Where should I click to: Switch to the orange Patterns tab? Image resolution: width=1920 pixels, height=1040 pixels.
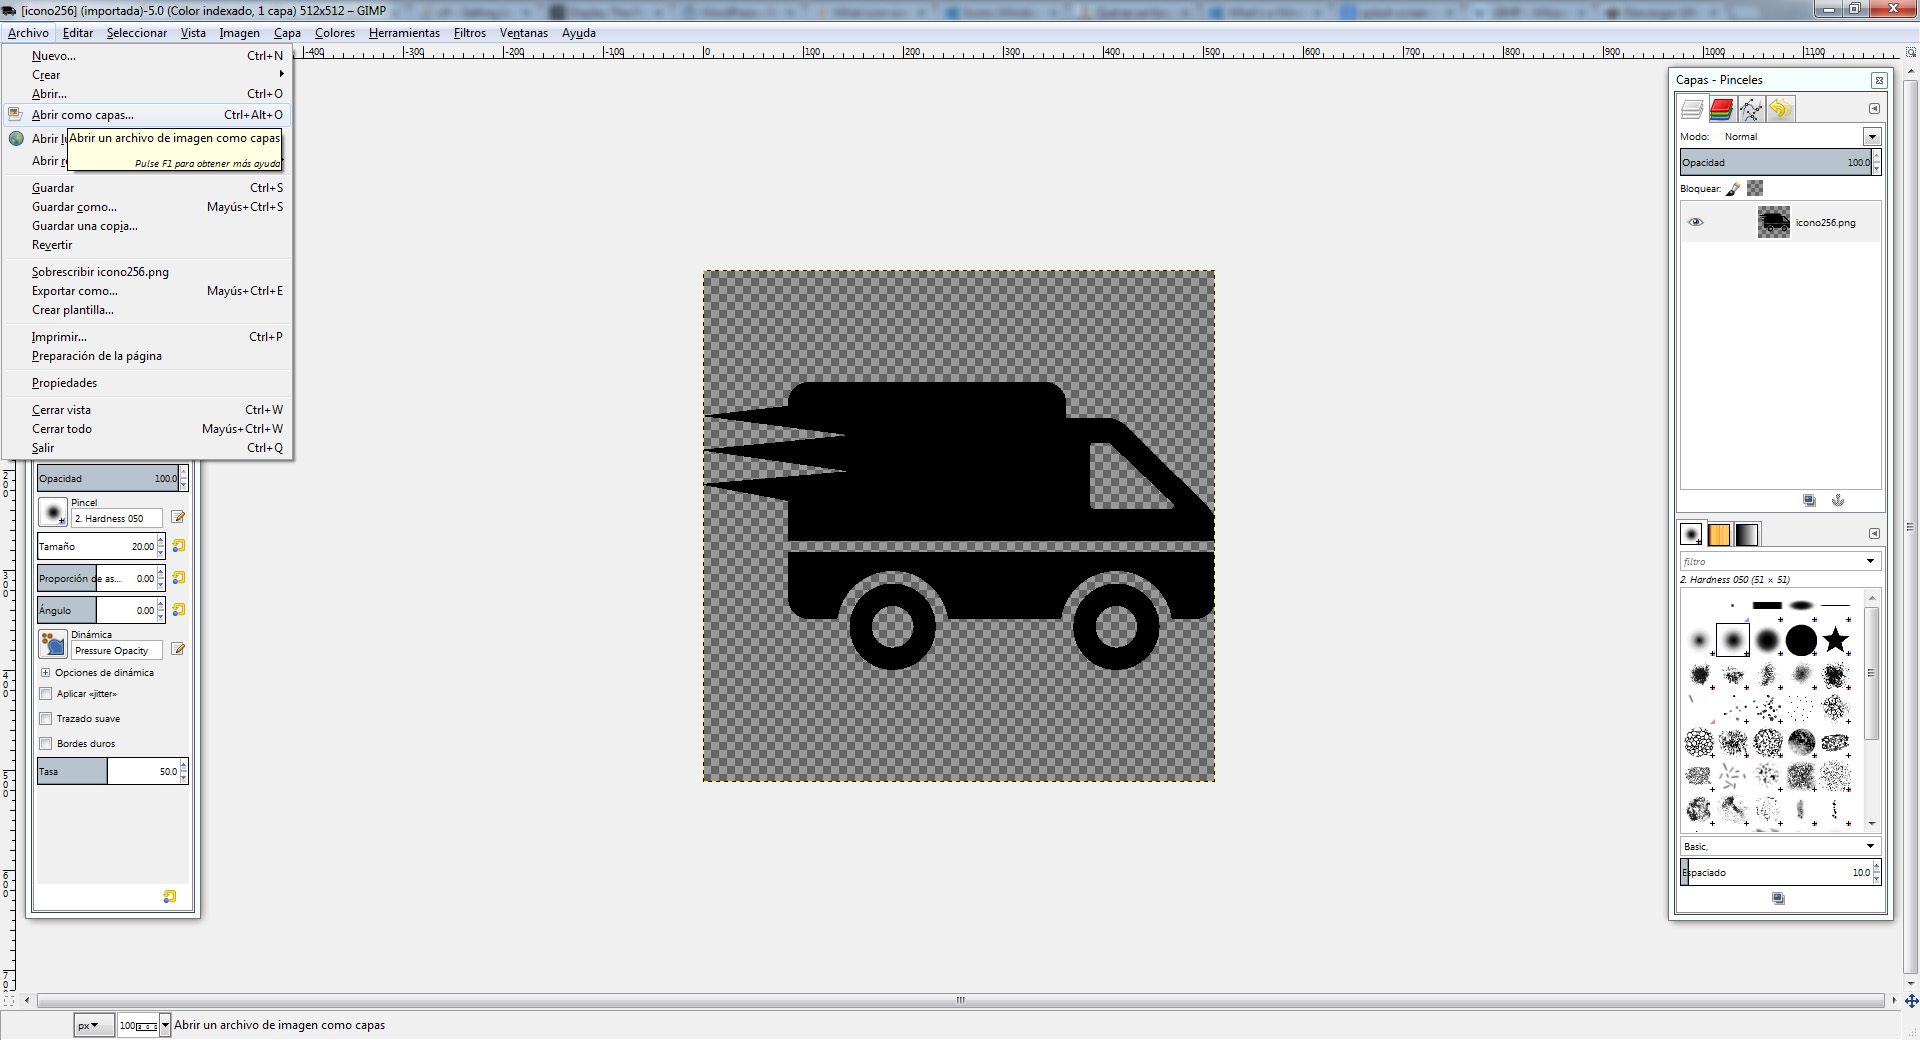point(1719,534)
